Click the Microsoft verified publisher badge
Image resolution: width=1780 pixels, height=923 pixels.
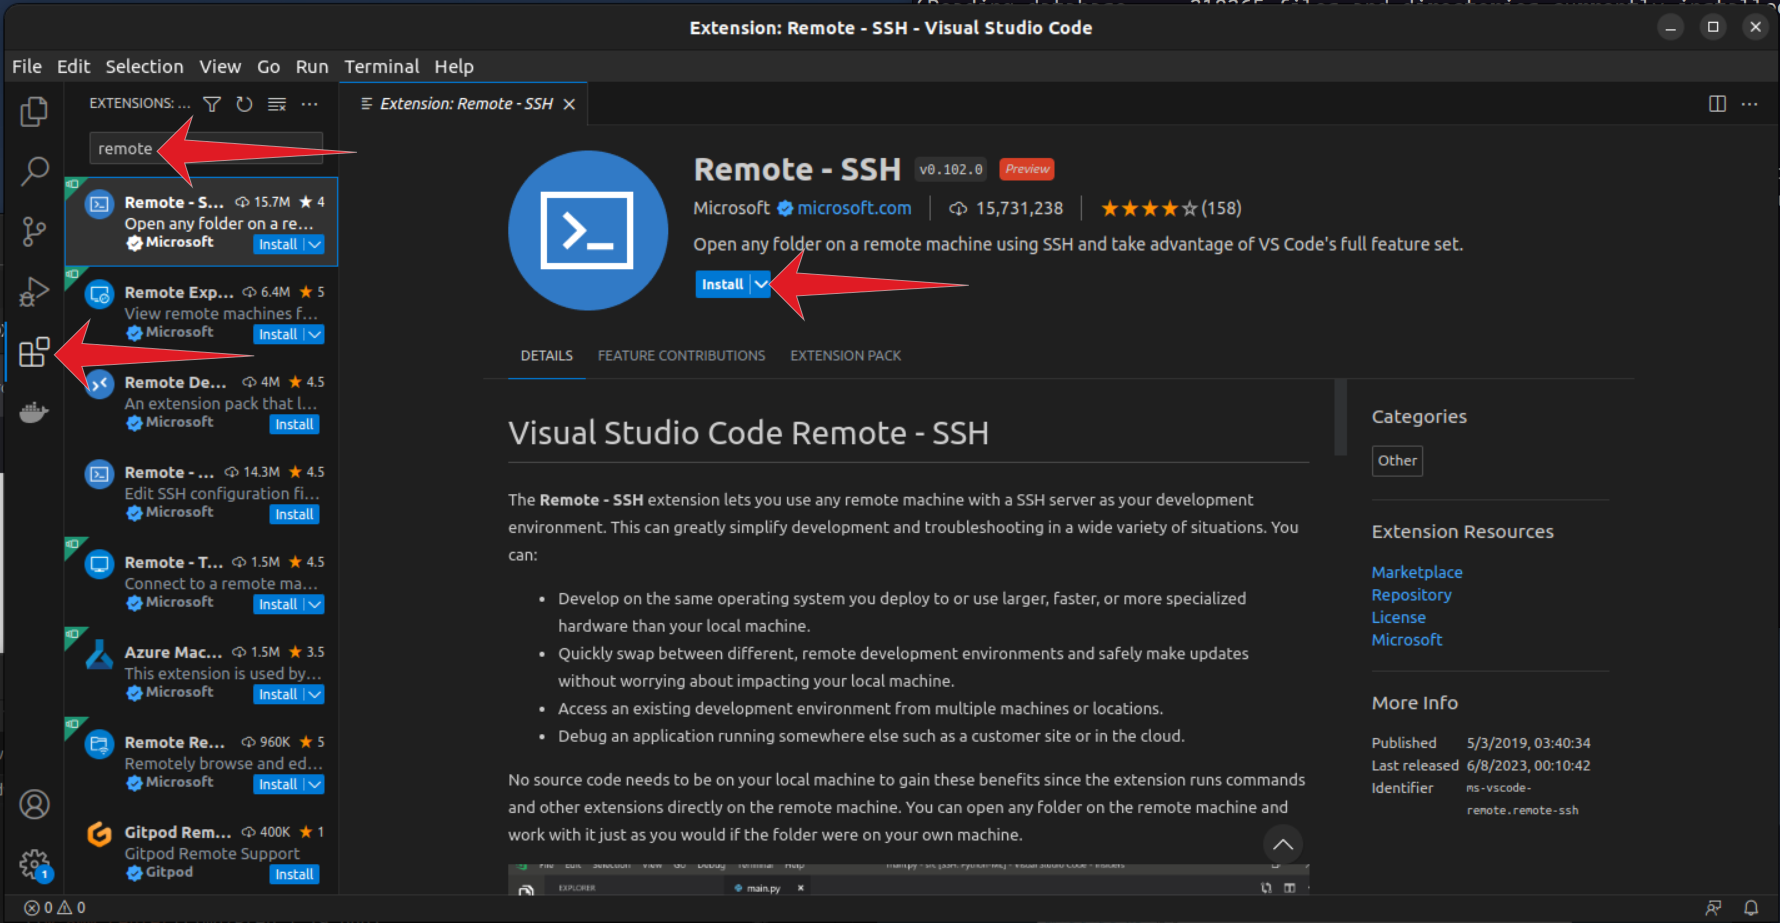tap(785, 208)
